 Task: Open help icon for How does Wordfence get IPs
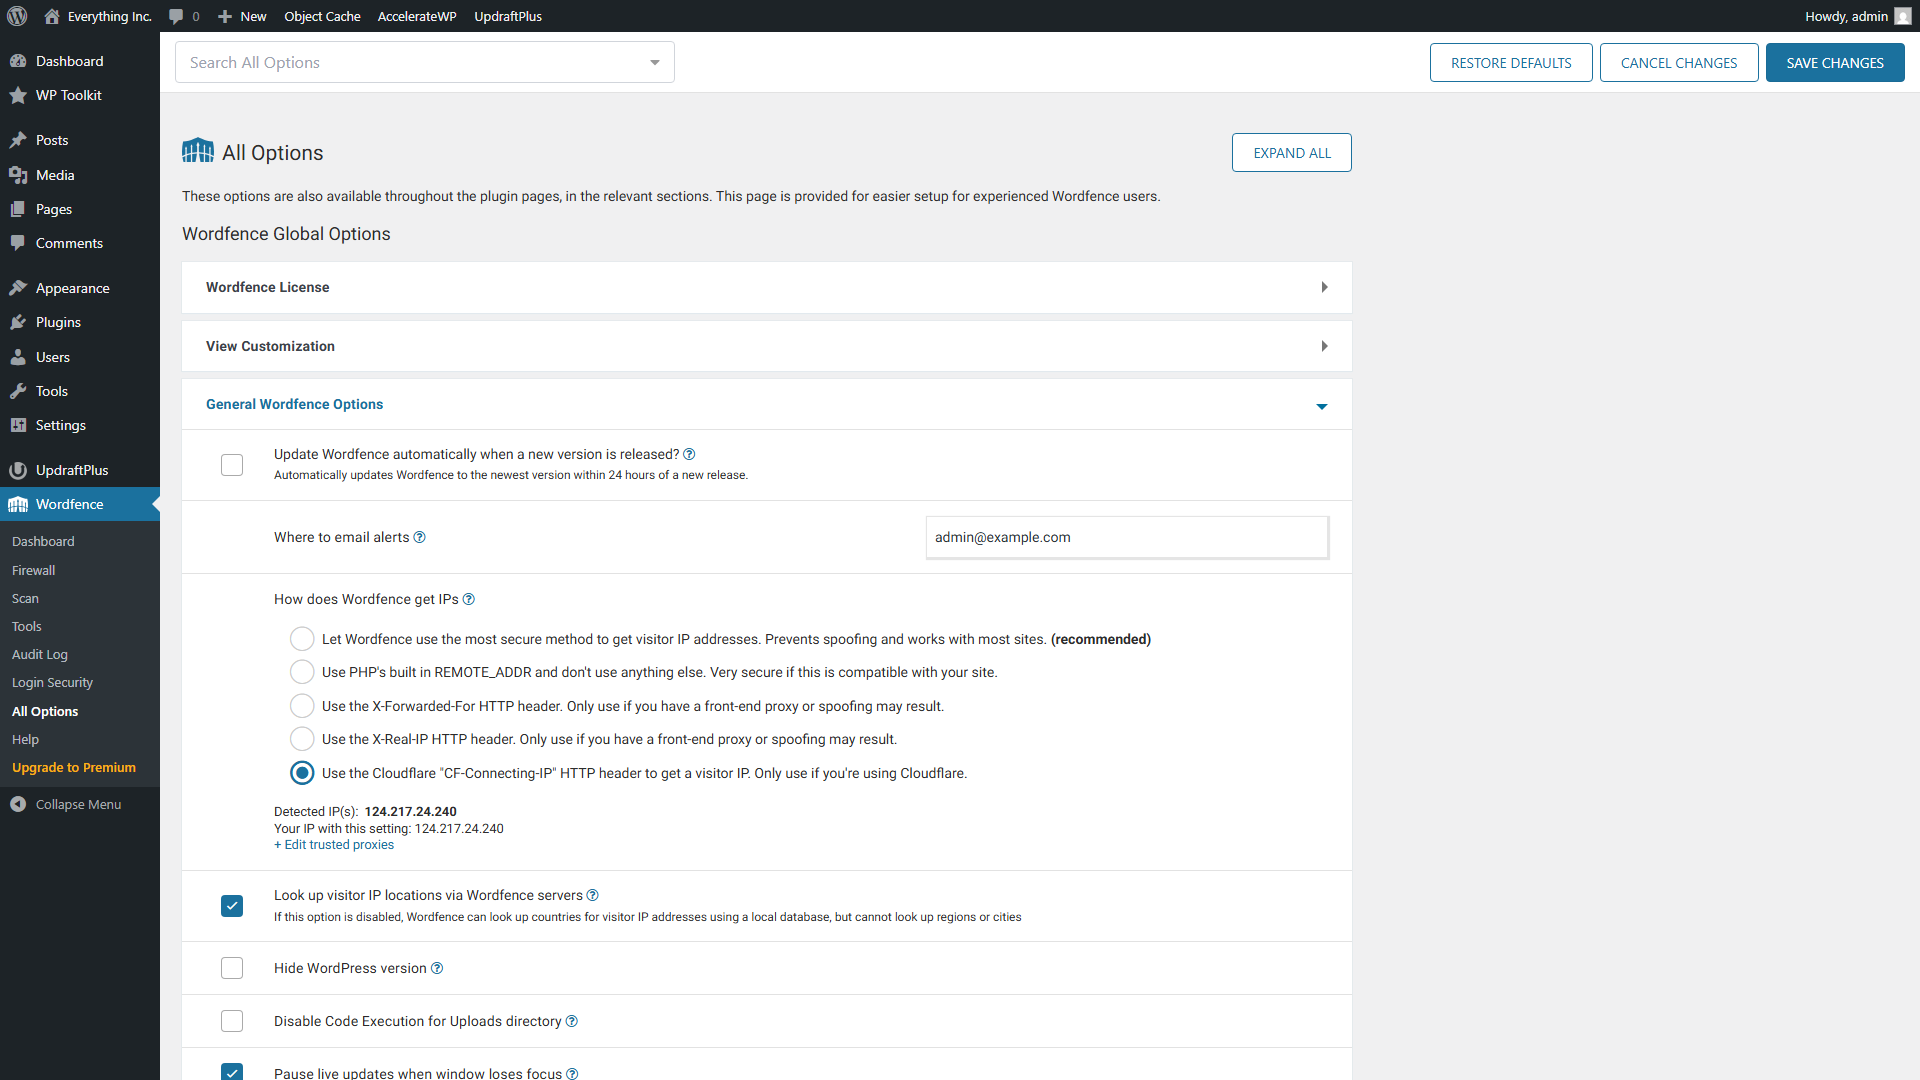coord(469,599)
